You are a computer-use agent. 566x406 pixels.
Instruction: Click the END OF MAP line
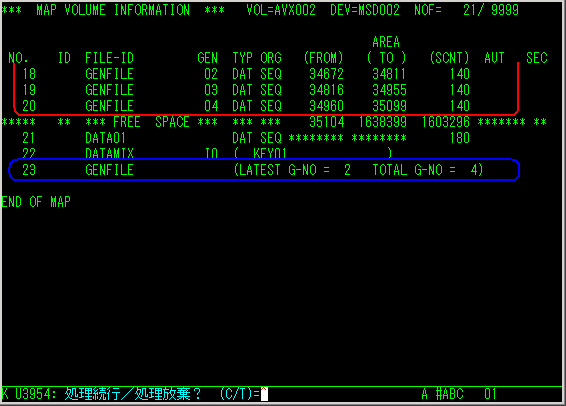point(36,202)
